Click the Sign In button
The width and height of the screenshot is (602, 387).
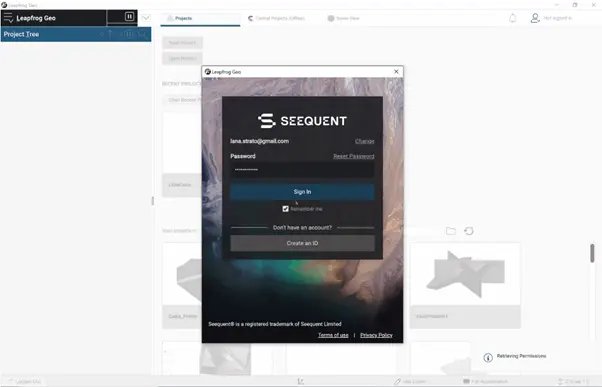(x=303, y=192)
